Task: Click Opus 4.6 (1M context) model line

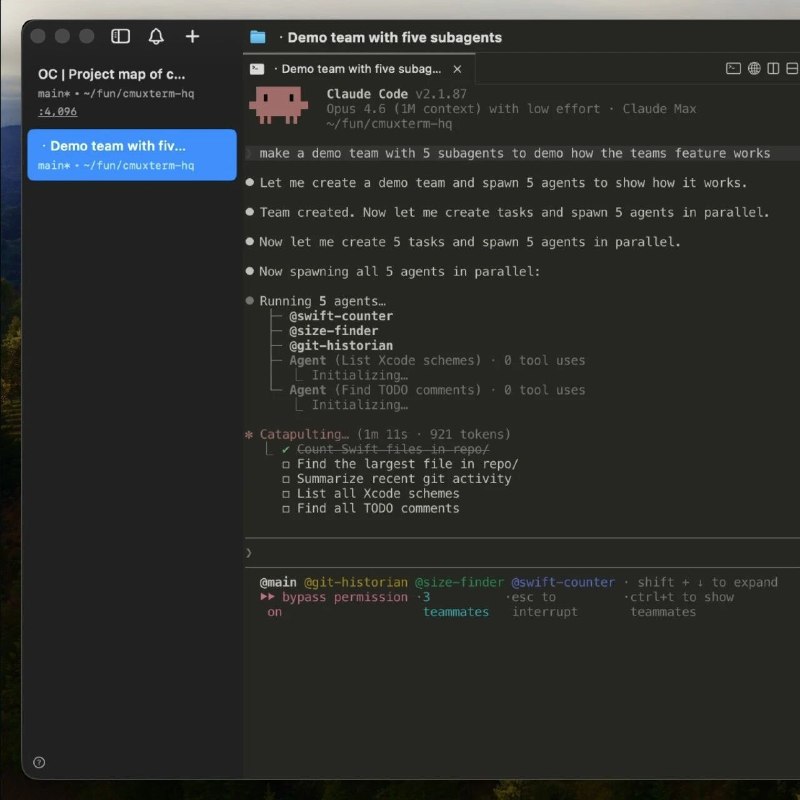Action: click(511, 109)
